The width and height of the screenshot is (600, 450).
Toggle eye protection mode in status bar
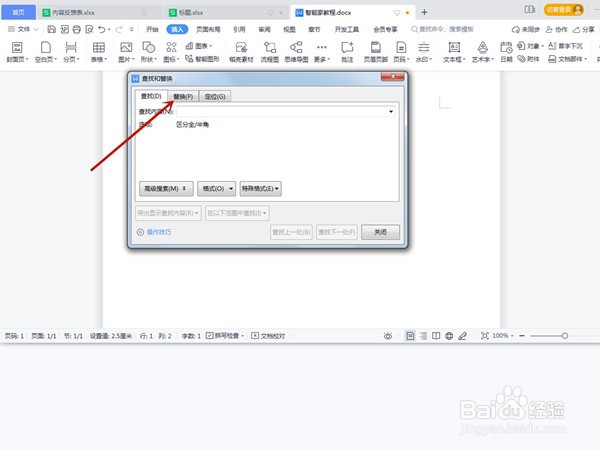(x=388, y=336)
